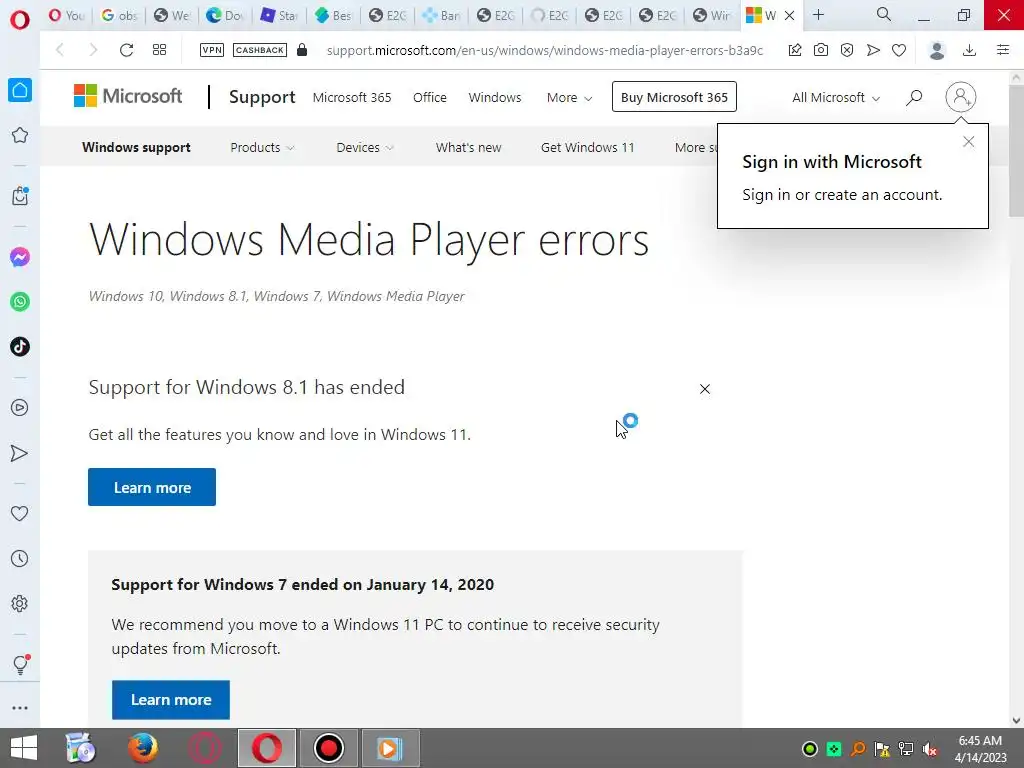This screenshot has height=768, width=1024.
Task: Click the muted volume tray icon
Action: 930,749
